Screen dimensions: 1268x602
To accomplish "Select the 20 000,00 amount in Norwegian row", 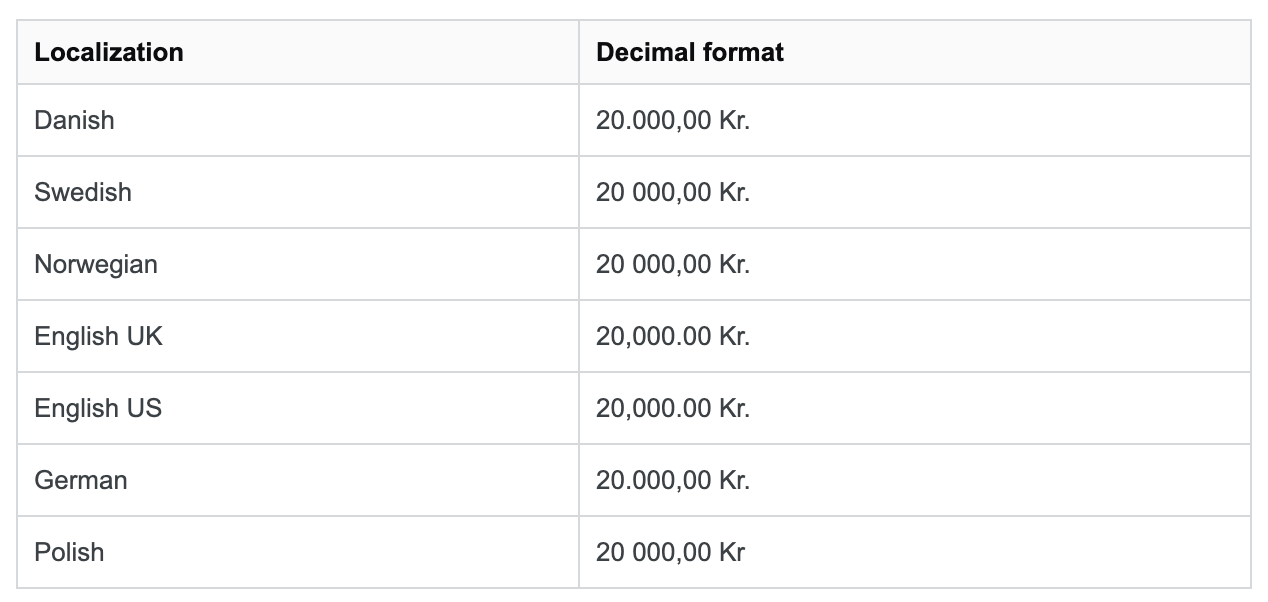I will pos(653,264).
